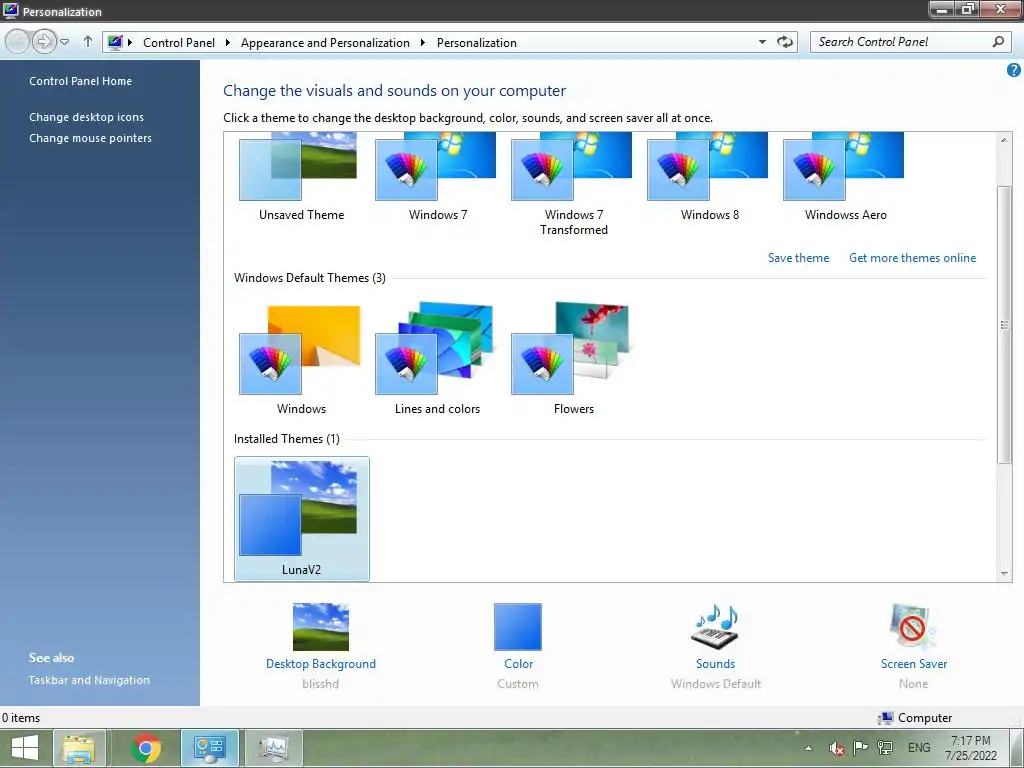
Task: Refresh the Personalization page
Action: tap(784, 42)
